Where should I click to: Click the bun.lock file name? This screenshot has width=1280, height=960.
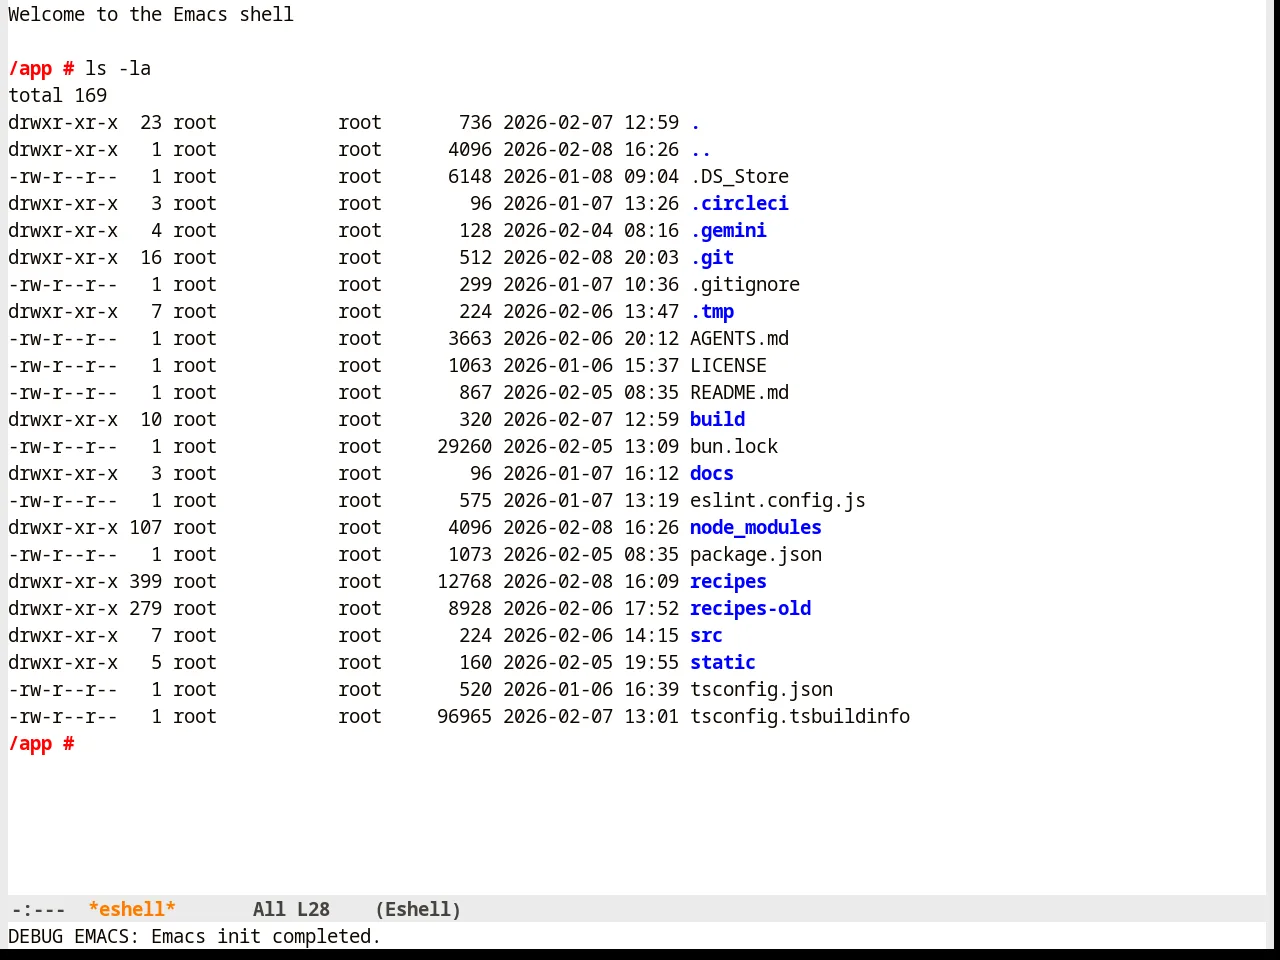[x=734, y=447]
